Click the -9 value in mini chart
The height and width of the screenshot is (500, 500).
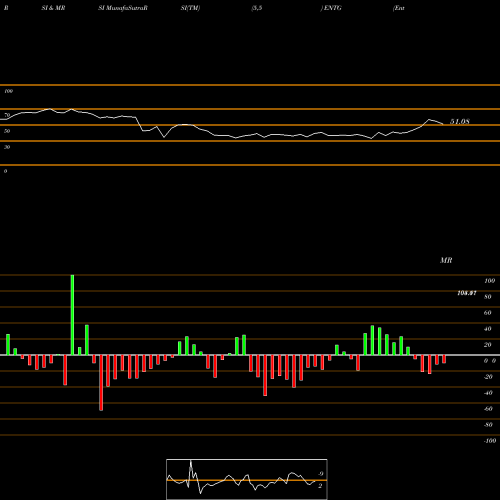320,474
